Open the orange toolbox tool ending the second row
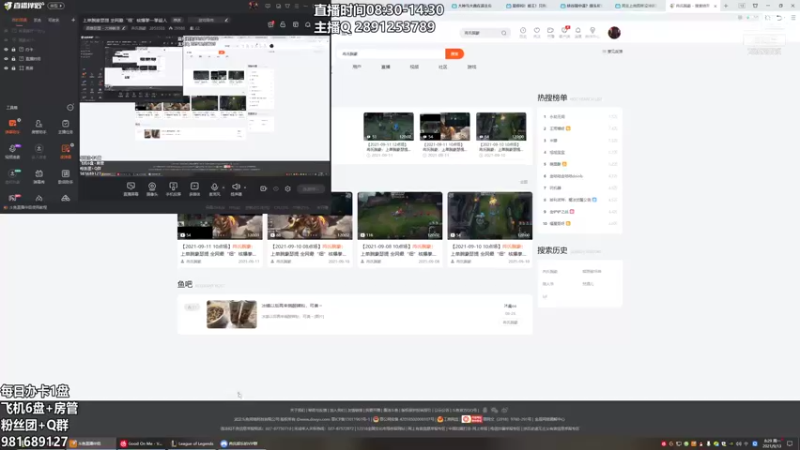800x450 pixels. click(65, 151)
